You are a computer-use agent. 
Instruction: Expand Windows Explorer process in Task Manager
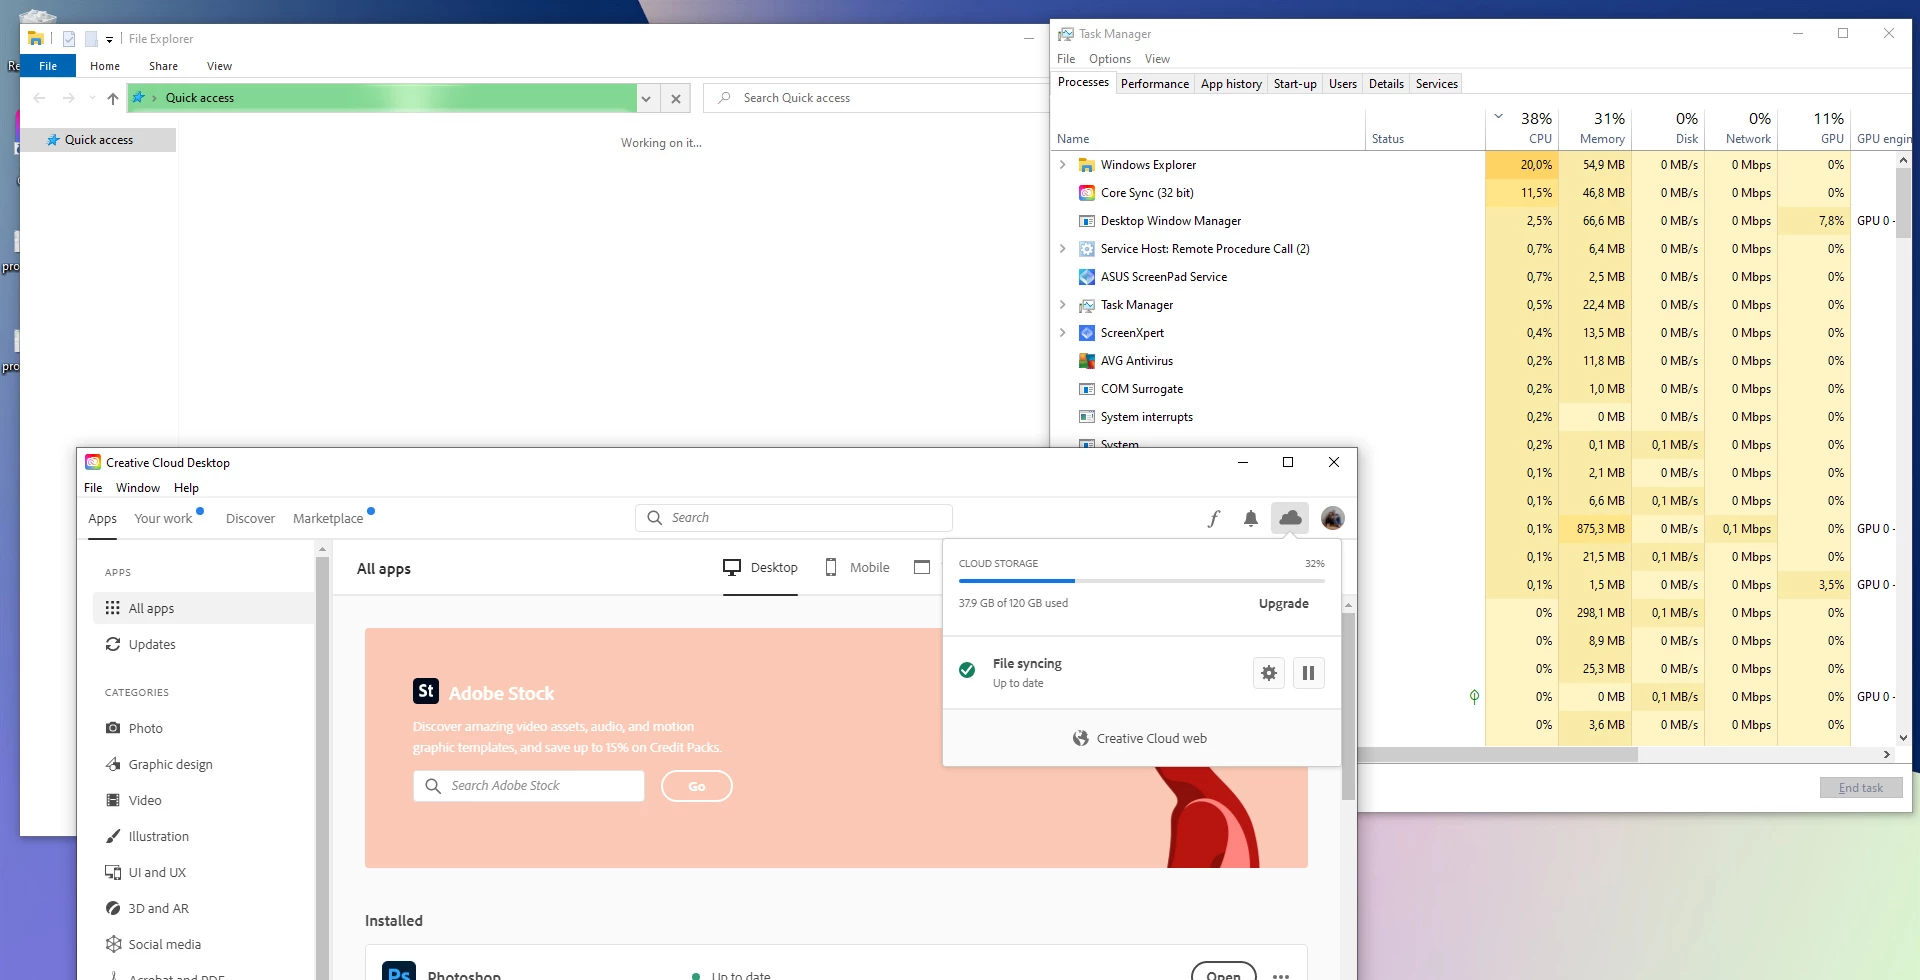pyautogui.click(x=1062, y=165)
